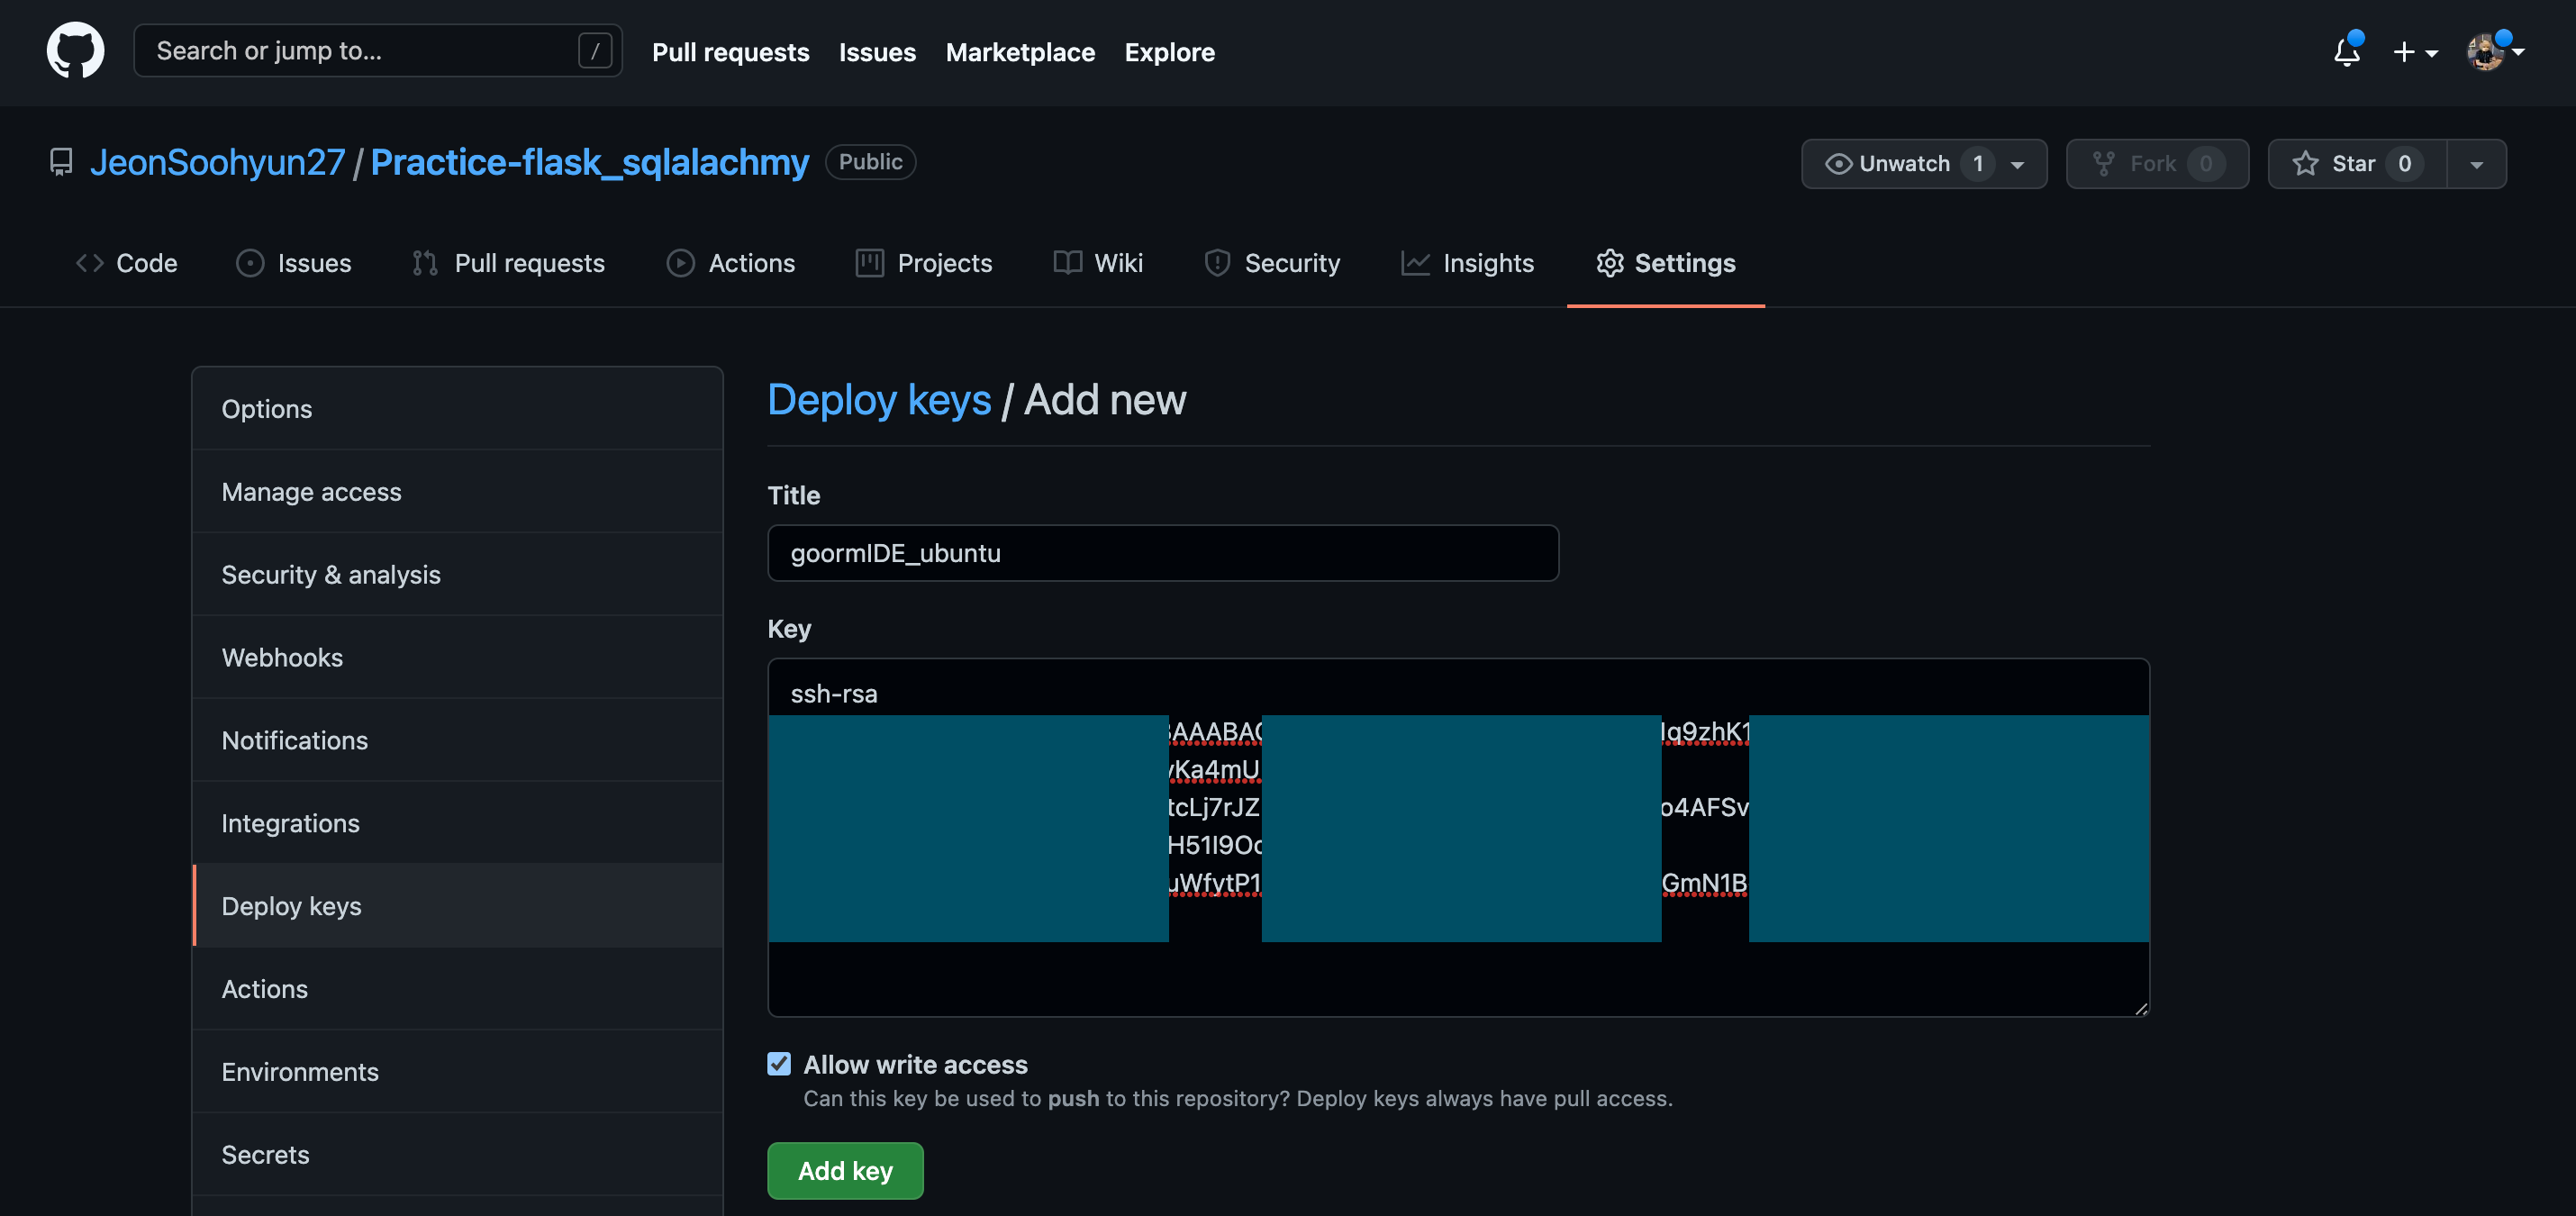Open the Code tab
The height and width of the screenshot is (1216, 2576).
(126, 263)
